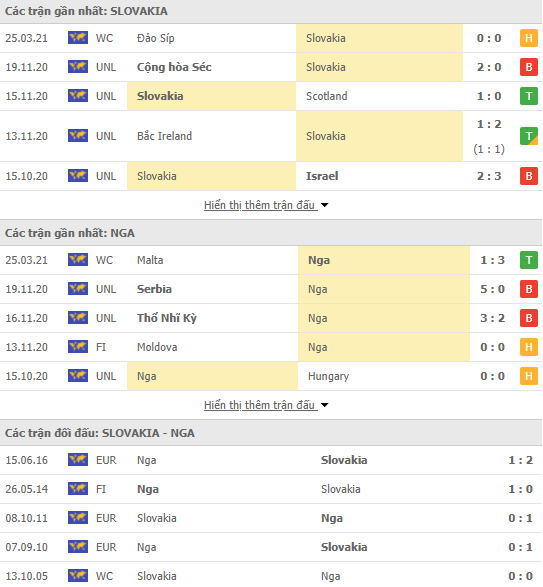This screenshot has height=587, width=543.
Task: Click the flag icon on 15.06.16 EUR row
Action: (x=78, y=460)
